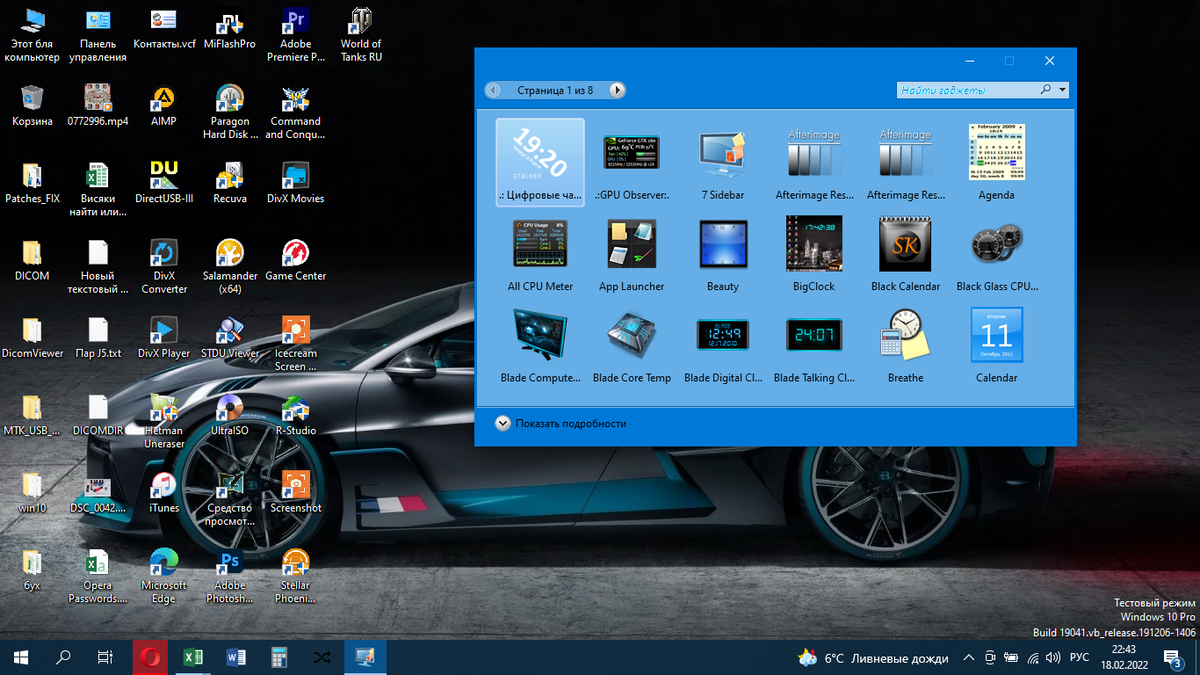Select the Recuva desktop shortcut
This screenshot has width=1200, height=675.
point(230,182)
